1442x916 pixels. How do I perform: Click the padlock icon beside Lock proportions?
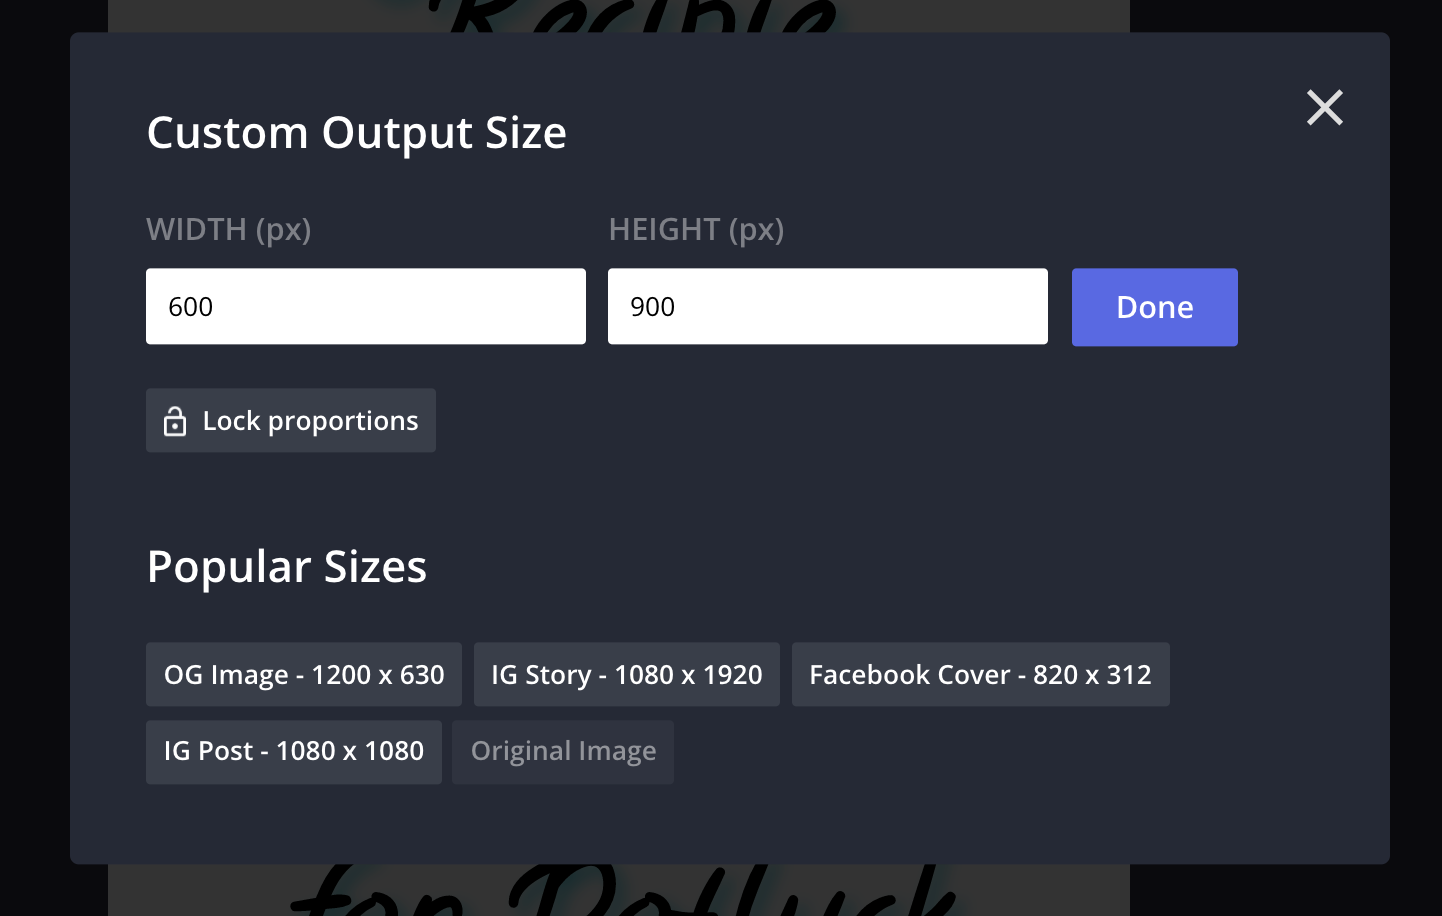coord(175,421)
